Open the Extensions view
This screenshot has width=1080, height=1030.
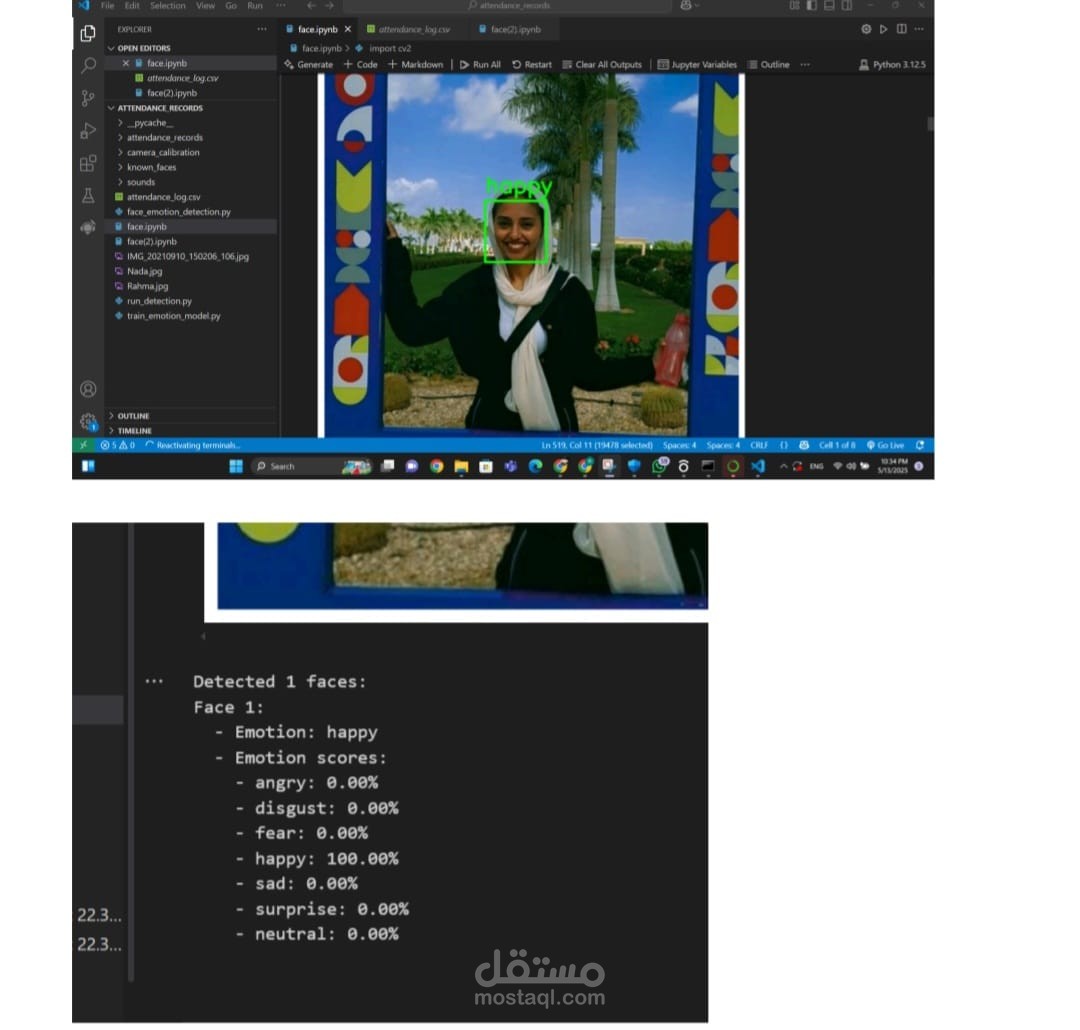pos(88,164)
